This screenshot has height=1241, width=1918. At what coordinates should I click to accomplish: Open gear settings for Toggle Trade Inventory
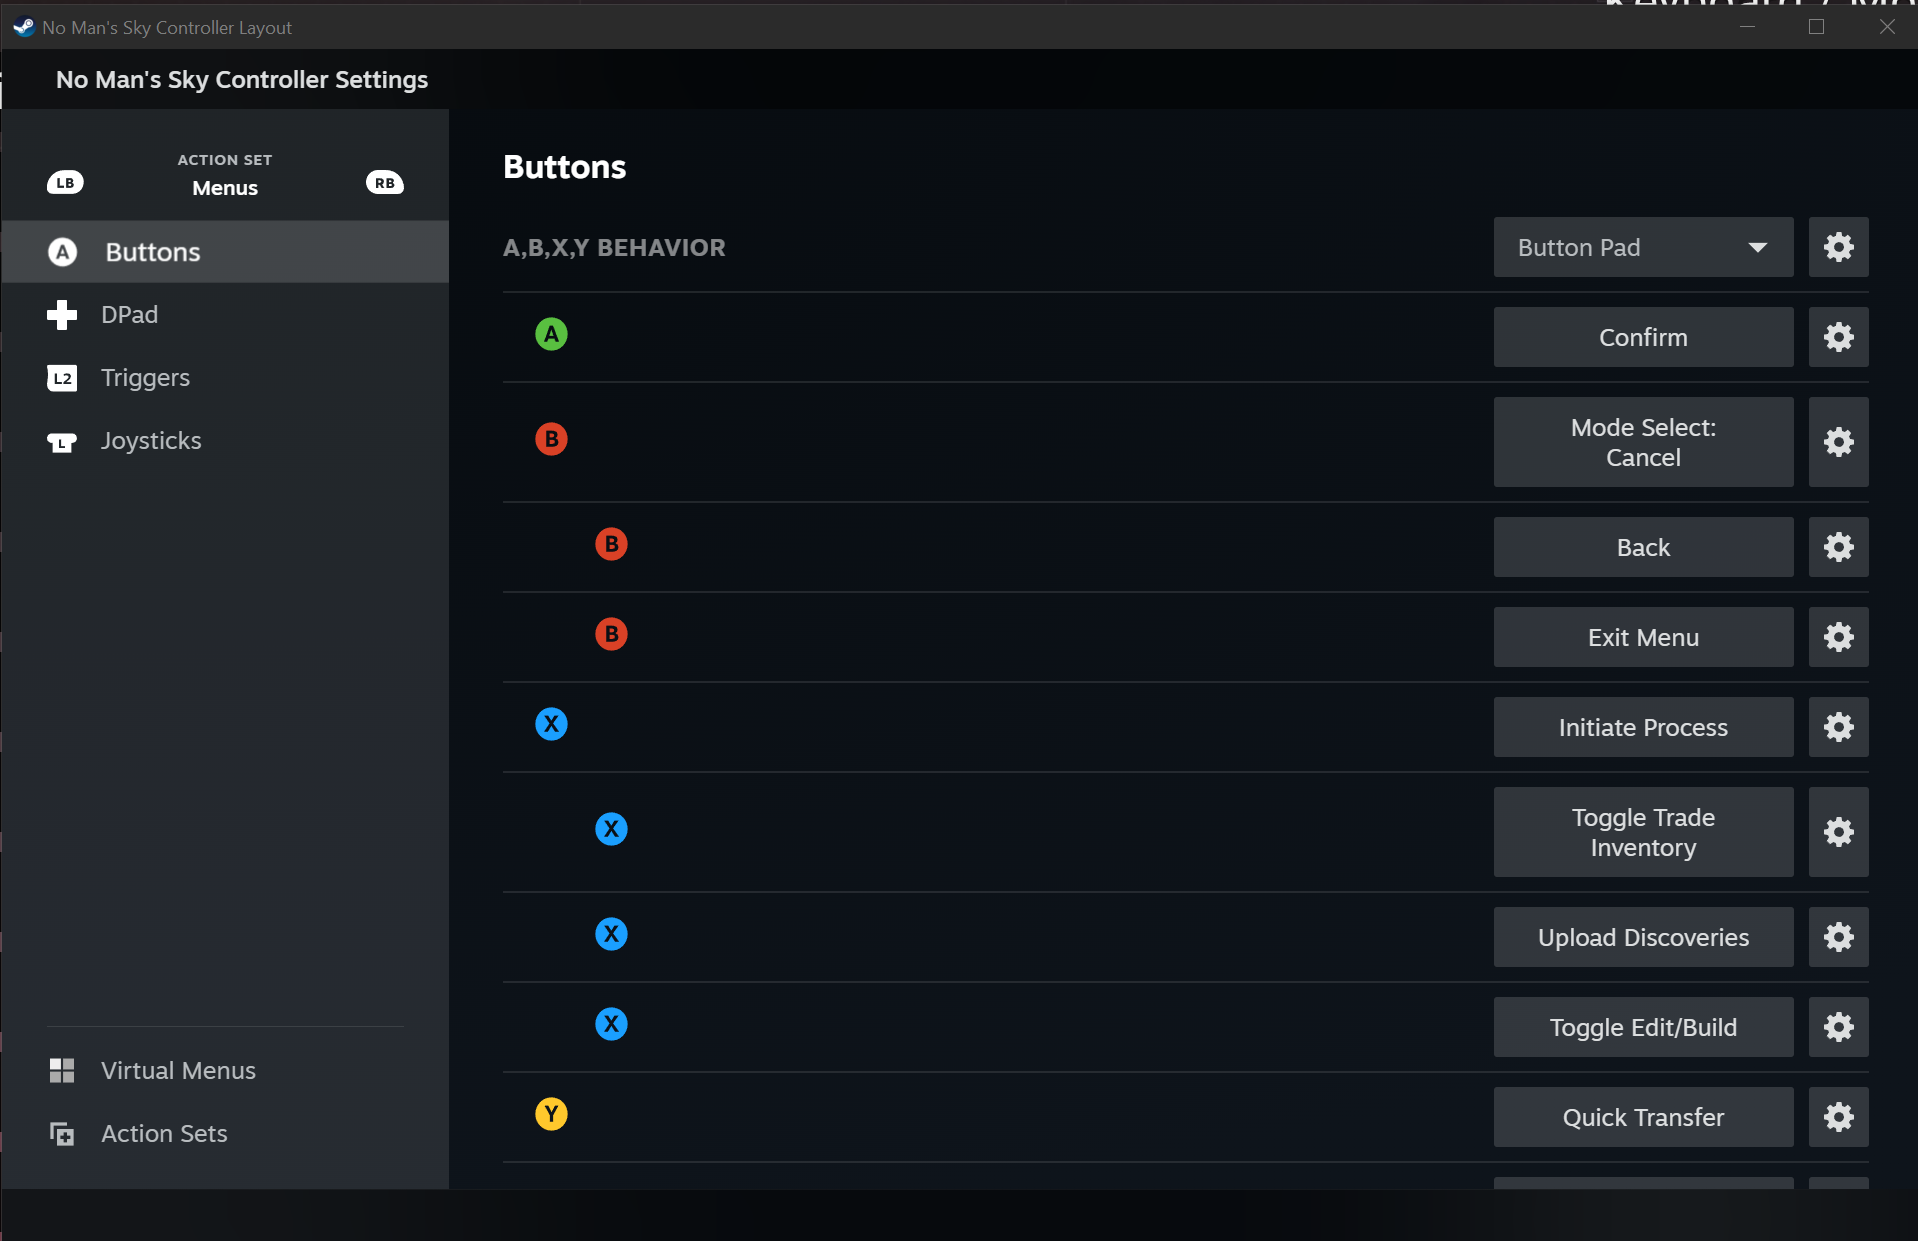point(1838,832)
